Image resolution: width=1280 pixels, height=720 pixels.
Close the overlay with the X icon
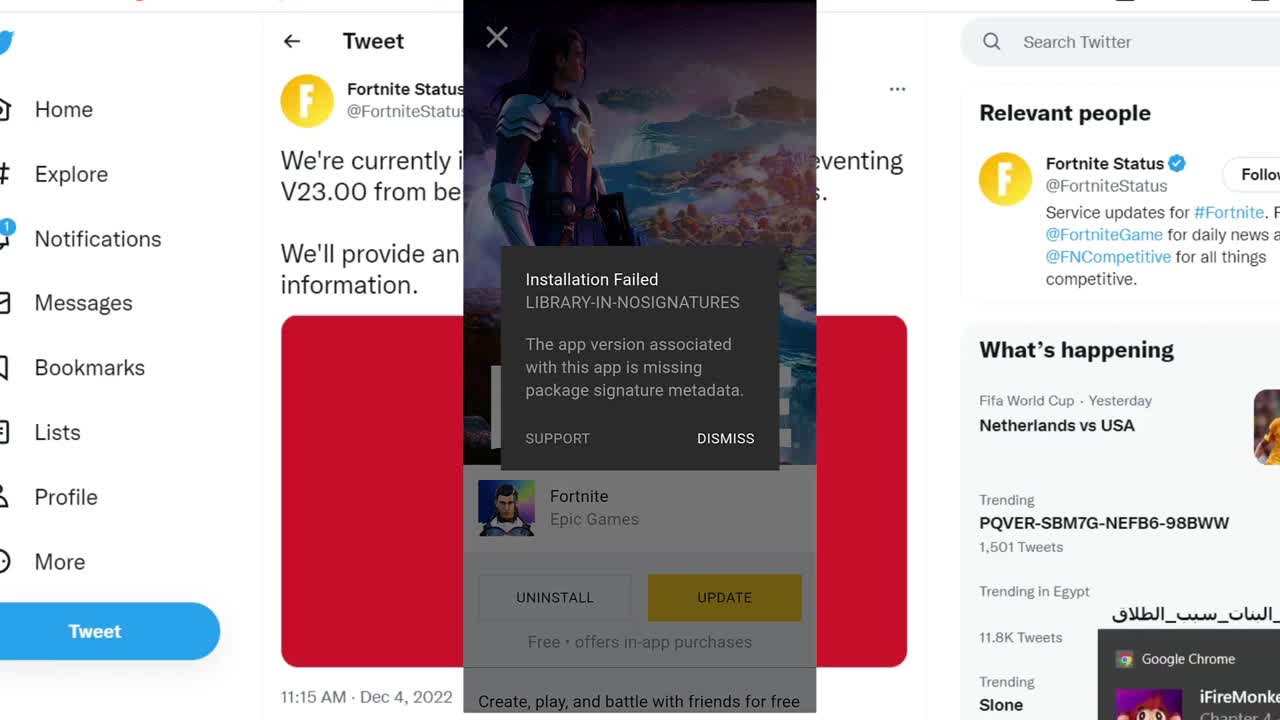497,37
